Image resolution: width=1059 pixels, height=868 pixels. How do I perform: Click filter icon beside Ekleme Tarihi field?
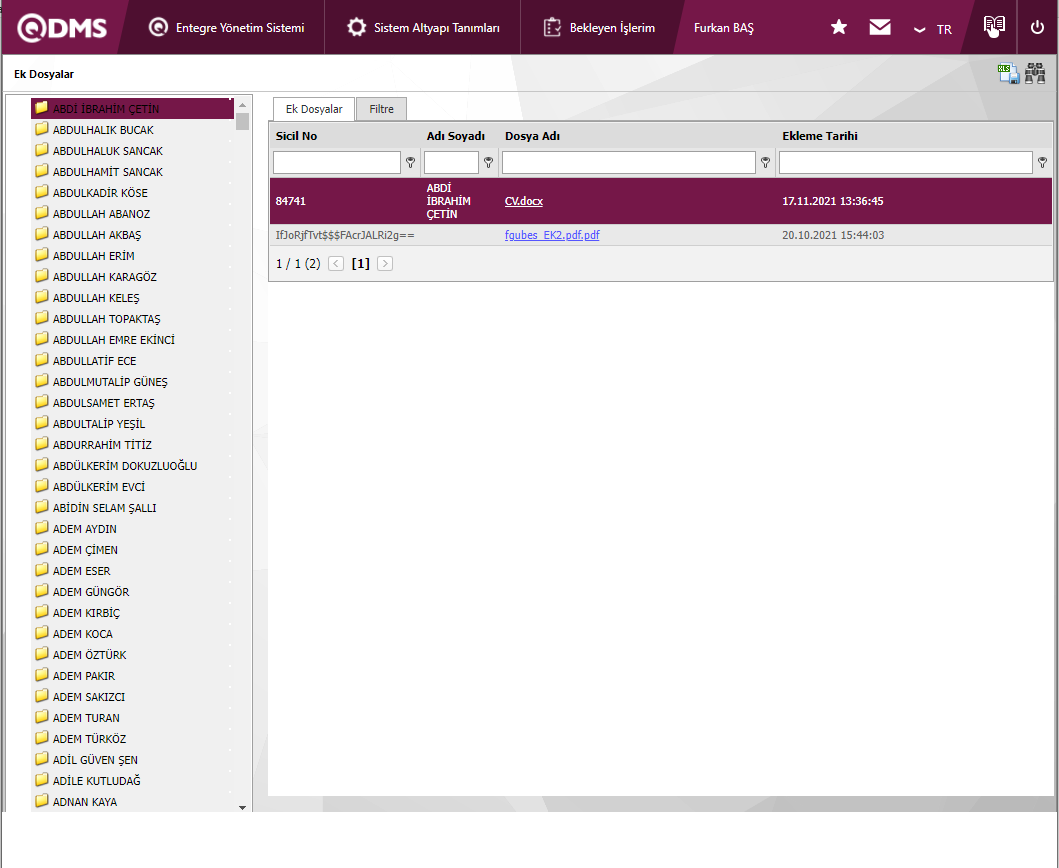[x=1042, y=162]
